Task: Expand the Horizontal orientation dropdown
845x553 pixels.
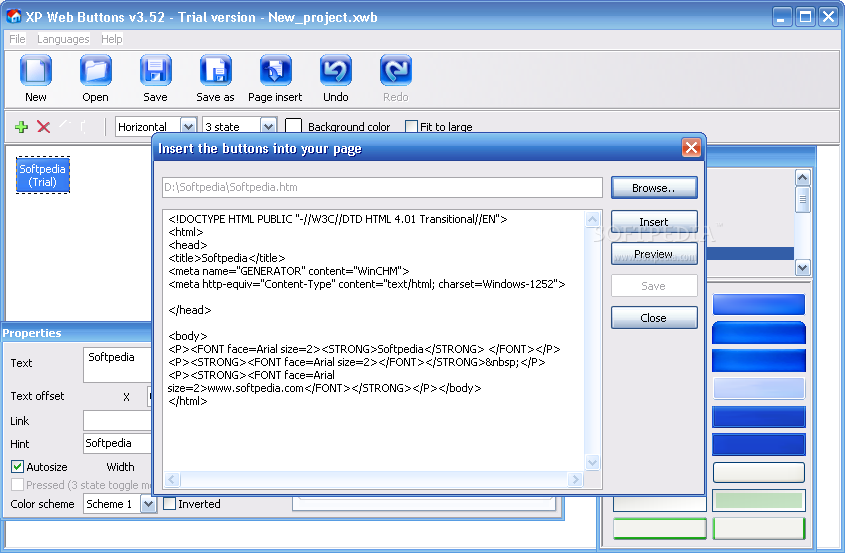Action: [188, 127]
